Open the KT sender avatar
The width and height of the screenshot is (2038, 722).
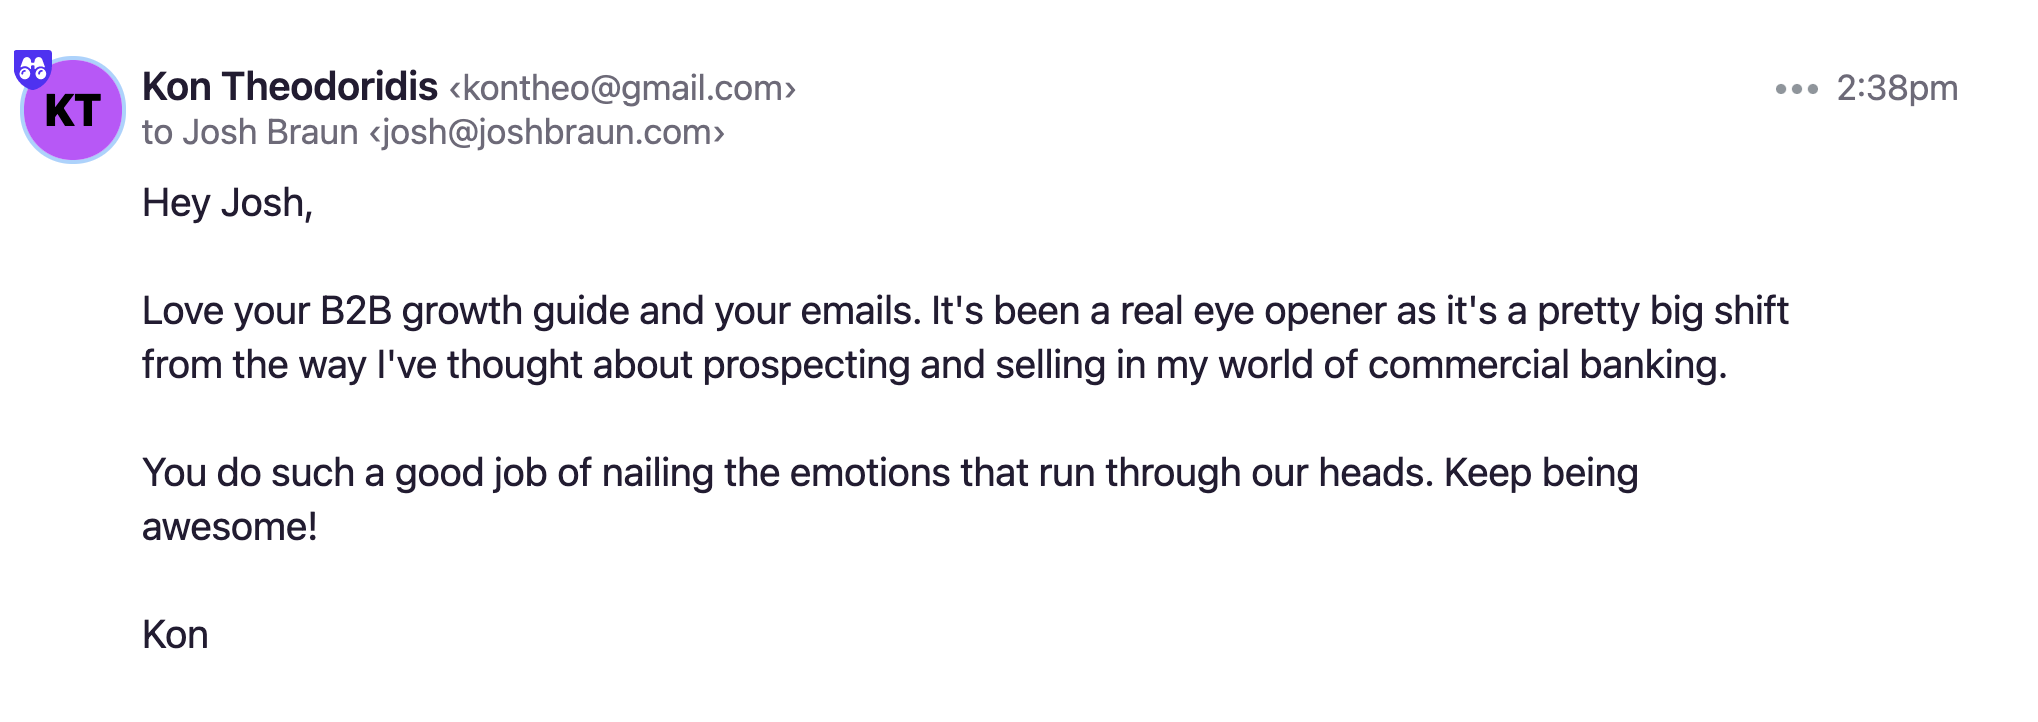[x=73, y=110]
